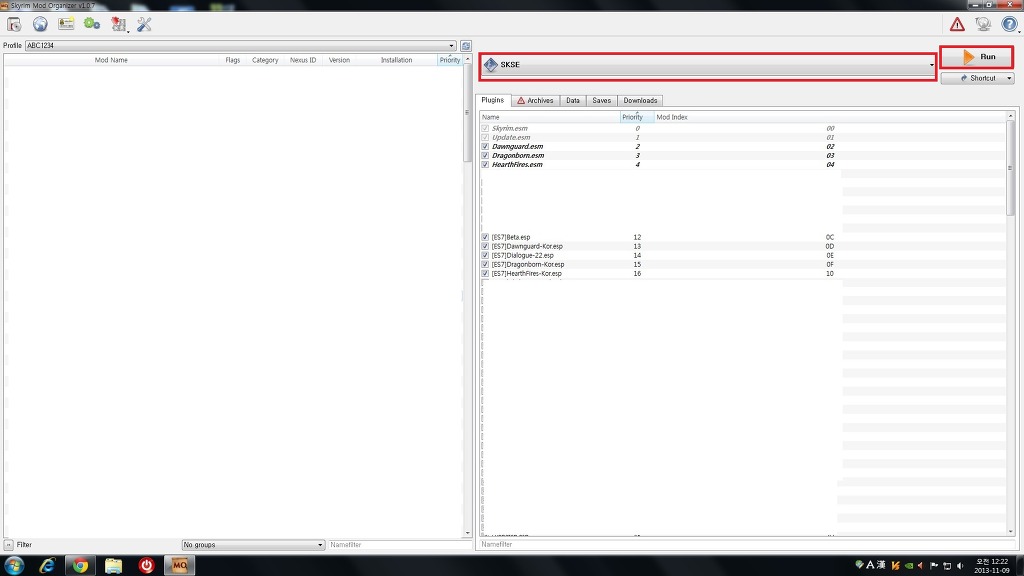Screen dimensions: 1024x576
Task: Focus the plugin list Namefilter field
Action: [748, 544]
